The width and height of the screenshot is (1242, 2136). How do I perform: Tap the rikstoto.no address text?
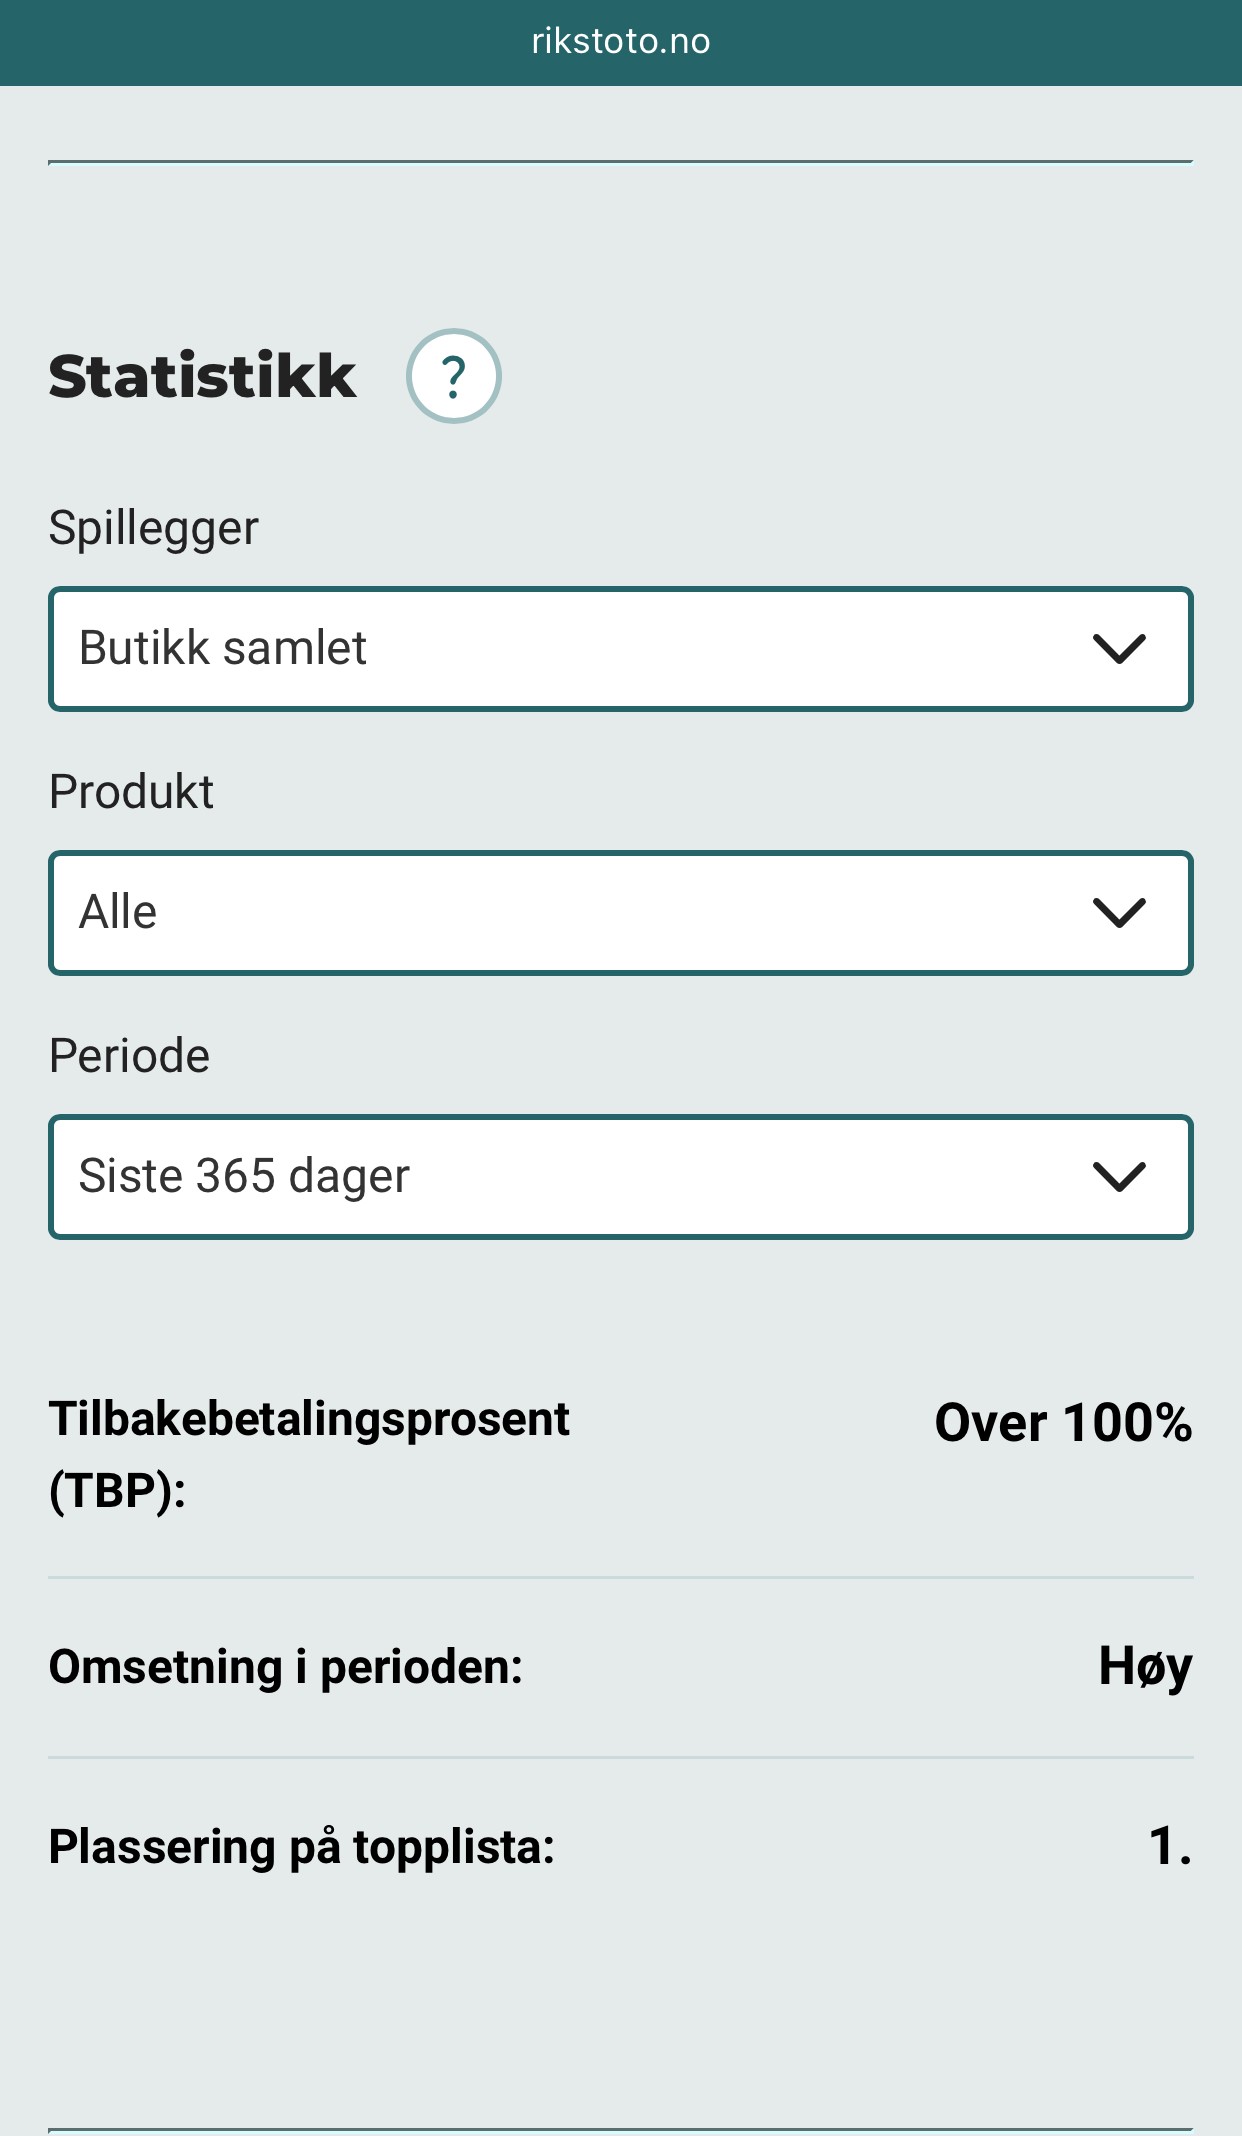click(620, 41)
